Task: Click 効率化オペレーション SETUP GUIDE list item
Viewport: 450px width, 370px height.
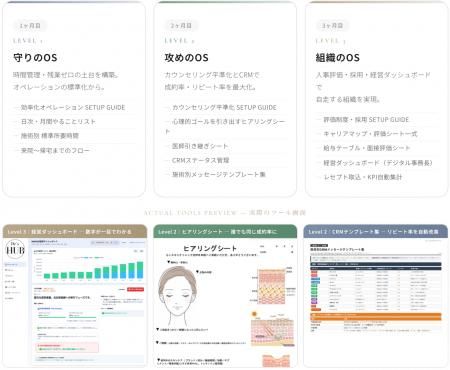Action: pyautogui.click(x=73, y=107)
